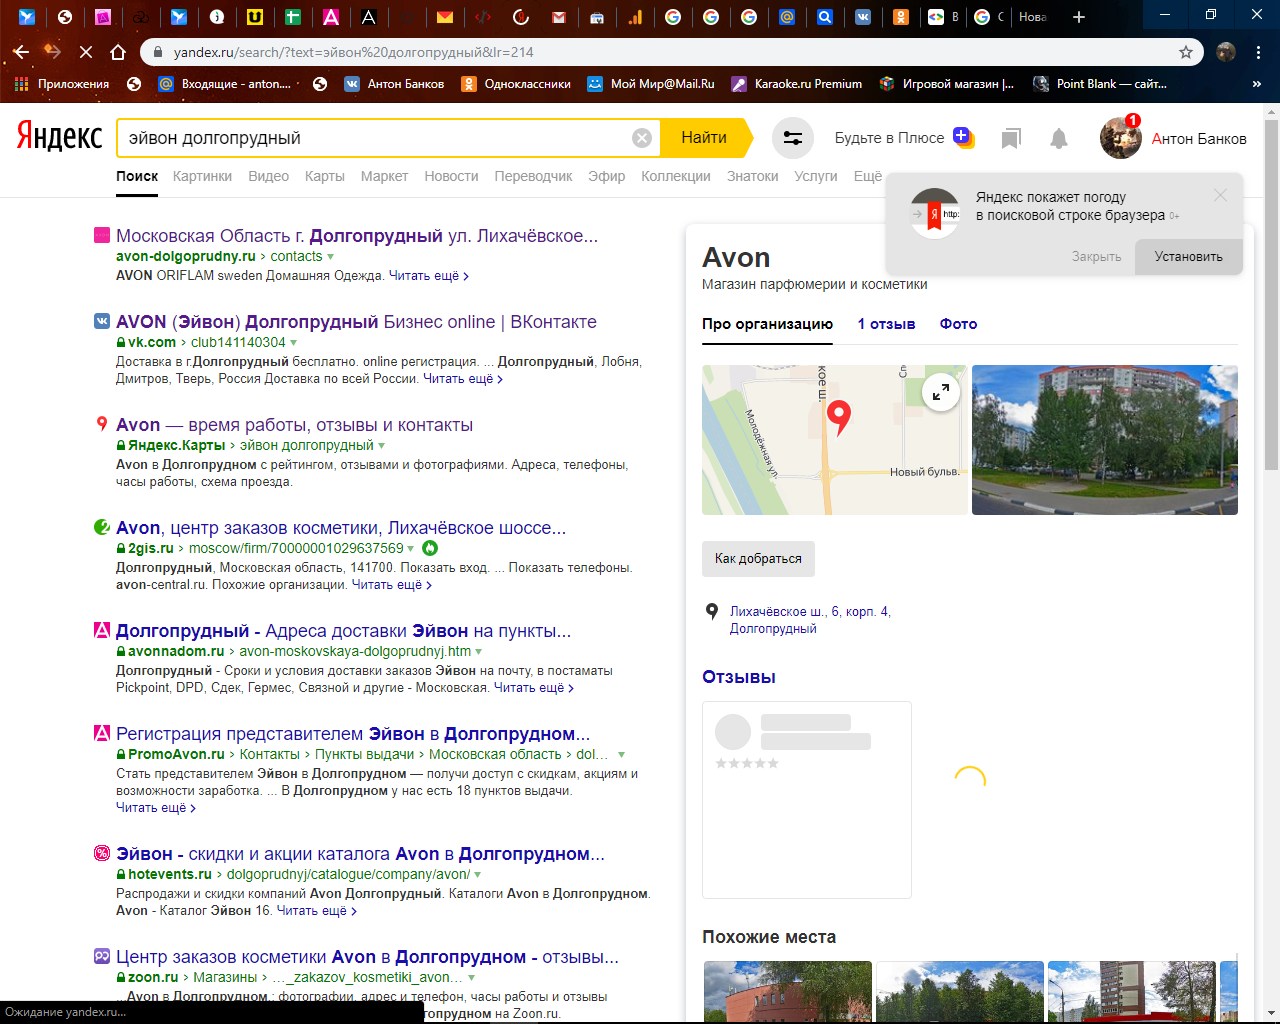Open the Point Blank bookmark
The image size is (1280, 1024).
coord(1100,84)
